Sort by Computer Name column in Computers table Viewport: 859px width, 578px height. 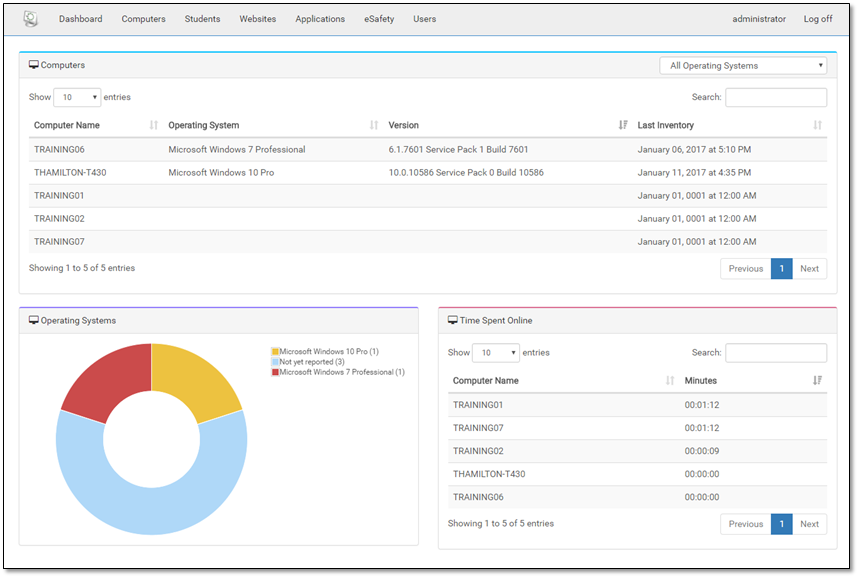(x=154, y=125)
